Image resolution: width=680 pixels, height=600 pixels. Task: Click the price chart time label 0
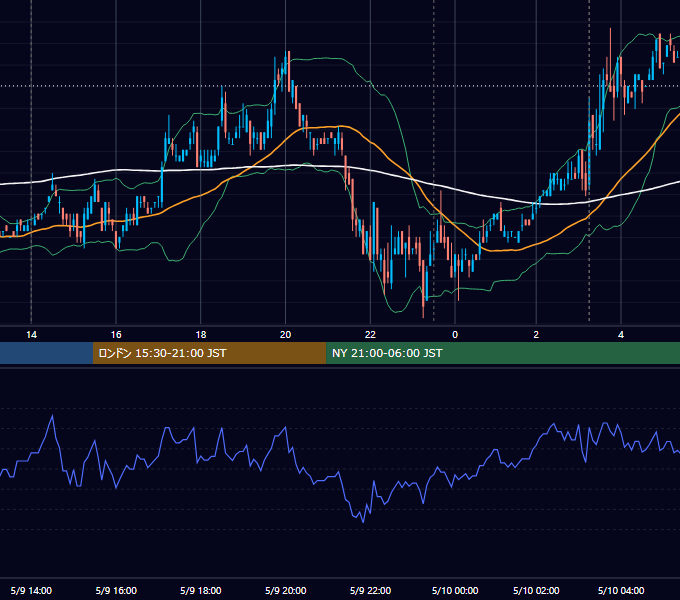tap(455, 335)
